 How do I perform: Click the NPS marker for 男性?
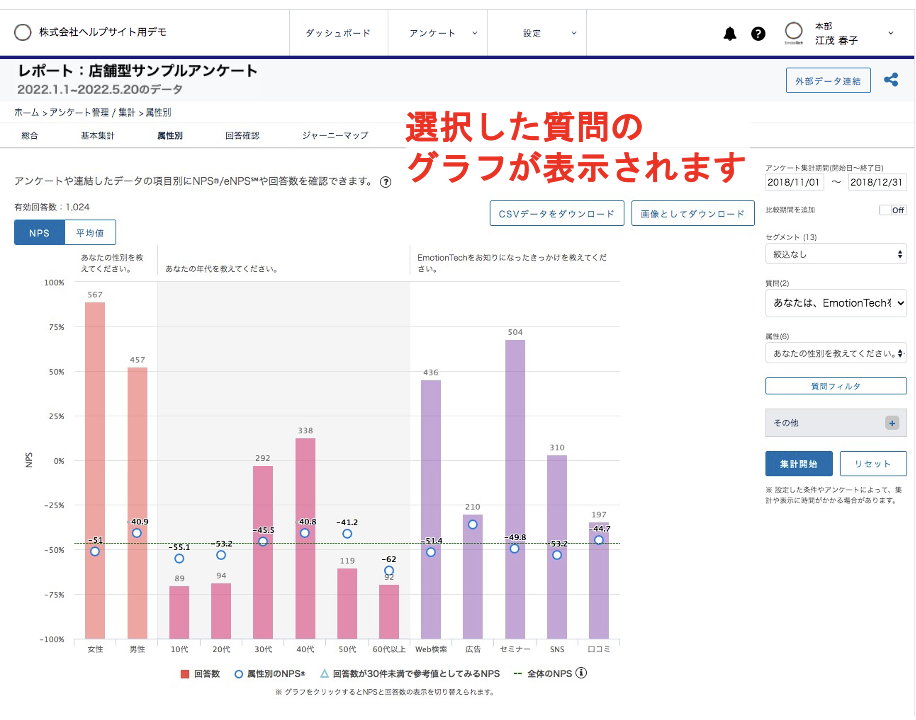(137, 533)
